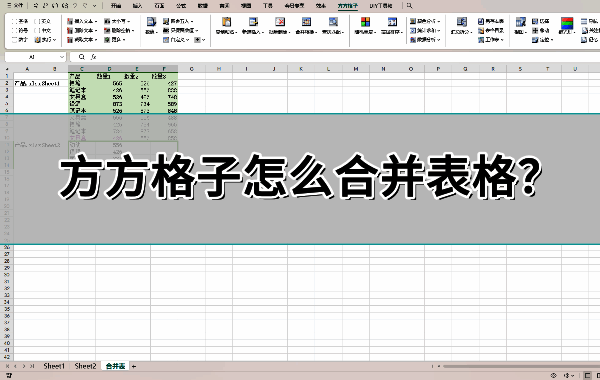Click the first quick access toolbar icon
This screenshot has width=600, height=380.
point(36,6)
